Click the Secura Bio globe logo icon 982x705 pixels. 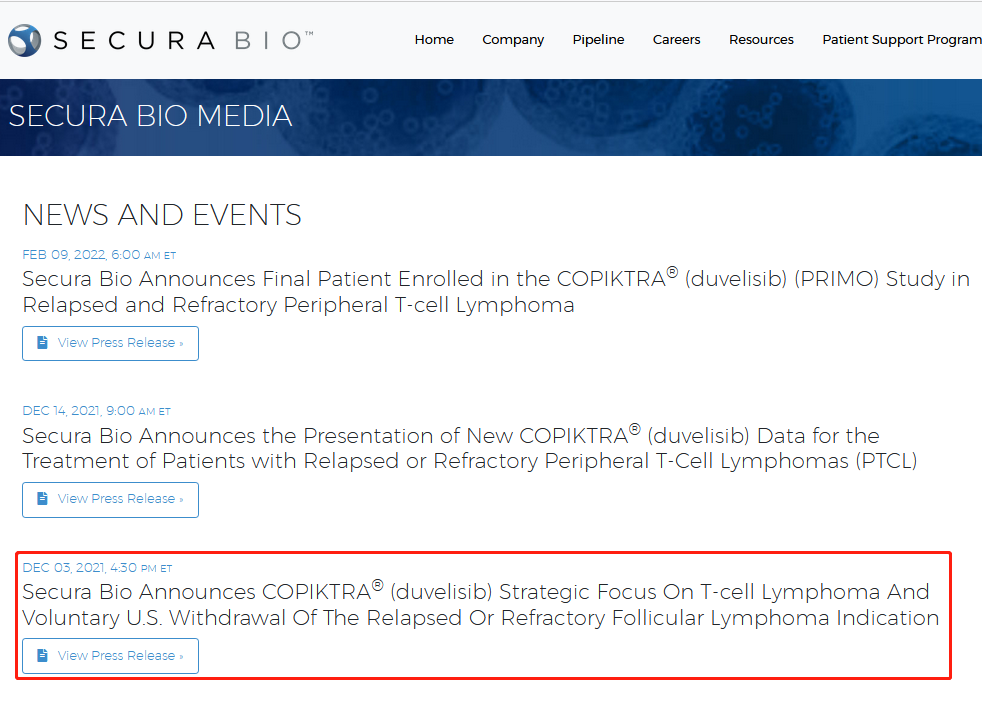click(24, 40)
